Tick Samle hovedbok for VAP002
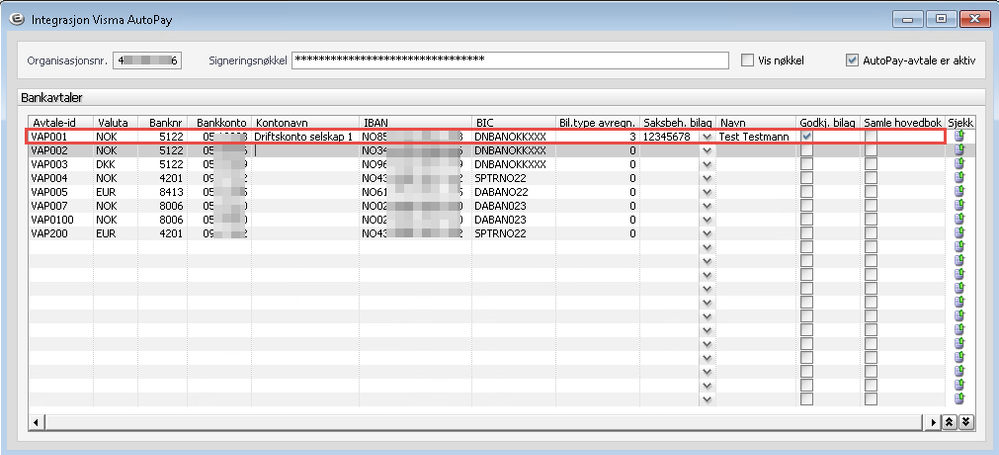The width and height of the screenshot is (999, 455). click(870, 150)
